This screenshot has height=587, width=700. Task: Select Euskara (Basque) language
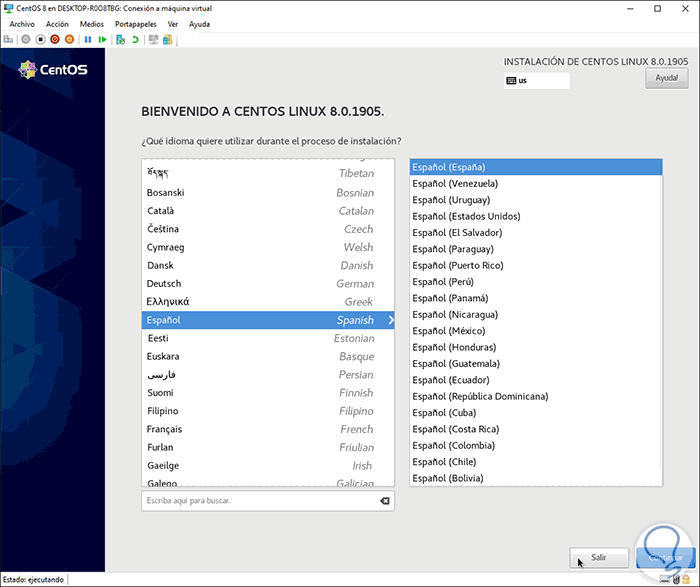[x=268, y=357]
